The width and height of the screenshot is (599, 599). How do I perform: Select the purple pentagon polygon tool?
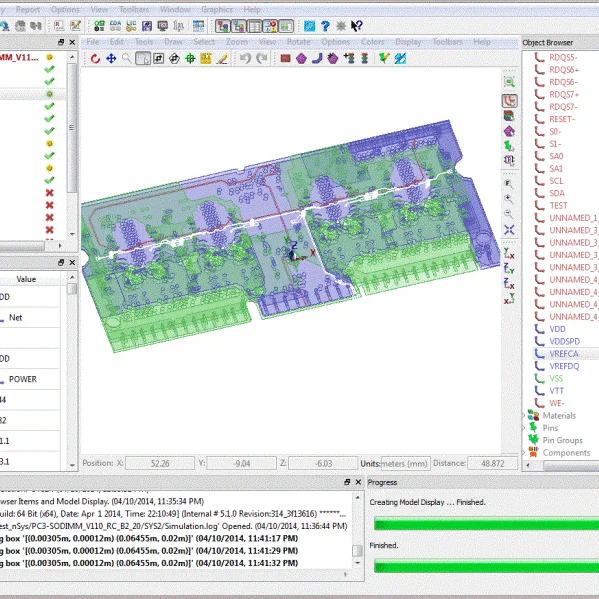tap(301, 58)
